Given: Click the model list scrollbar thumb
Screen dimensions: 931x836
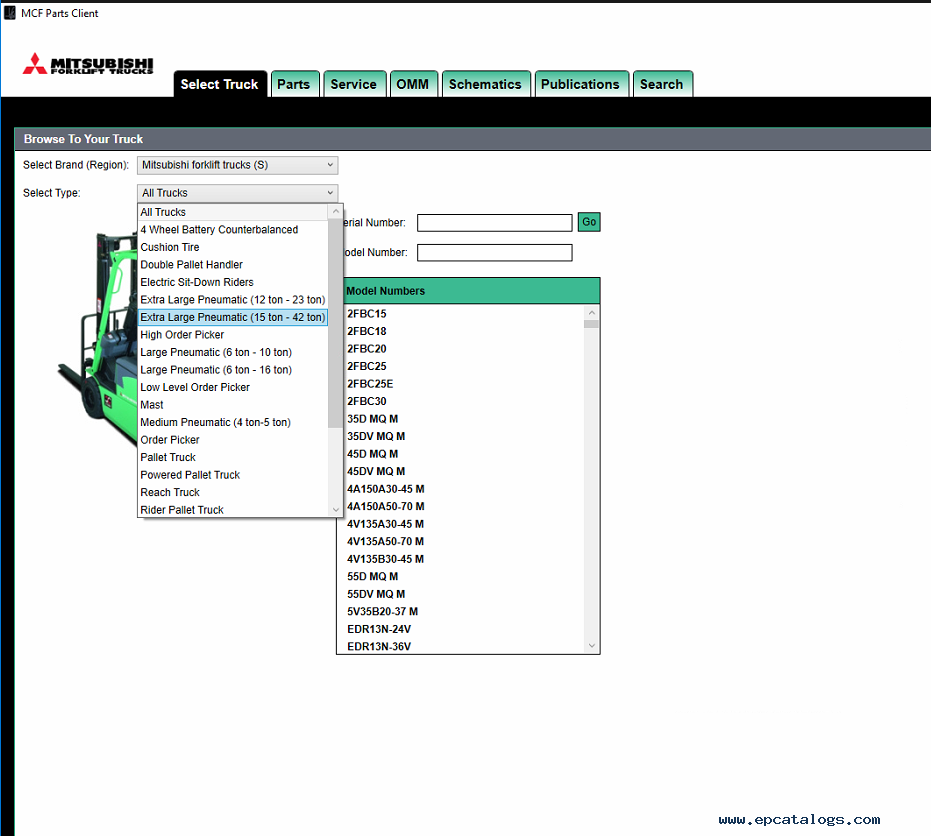Looking at the screenshot, I should [591, 324].
